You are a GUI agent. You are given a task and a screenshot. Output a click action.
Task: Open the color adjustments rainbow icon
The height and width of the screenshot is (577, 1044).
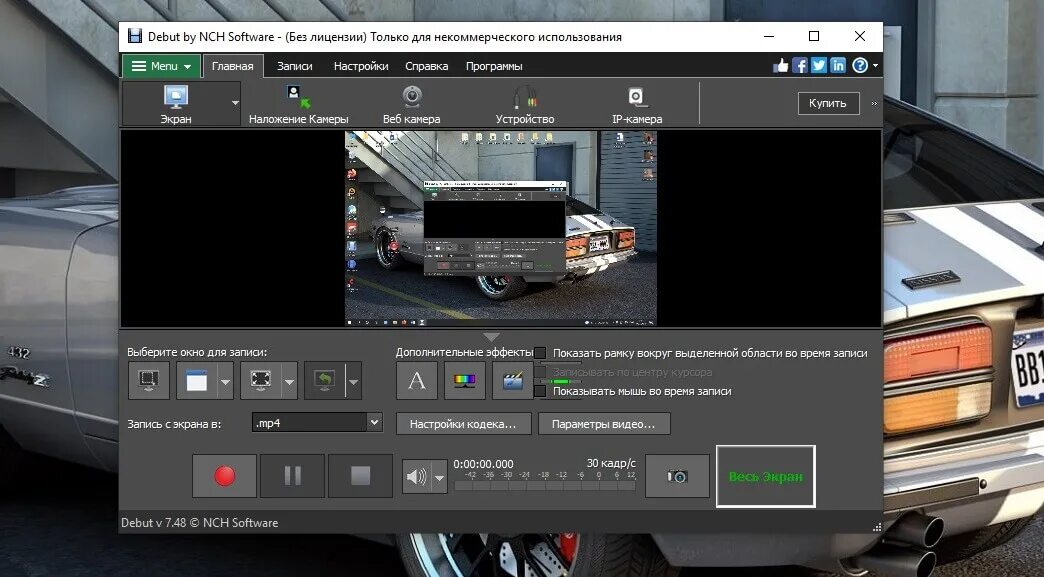point(465,381)
